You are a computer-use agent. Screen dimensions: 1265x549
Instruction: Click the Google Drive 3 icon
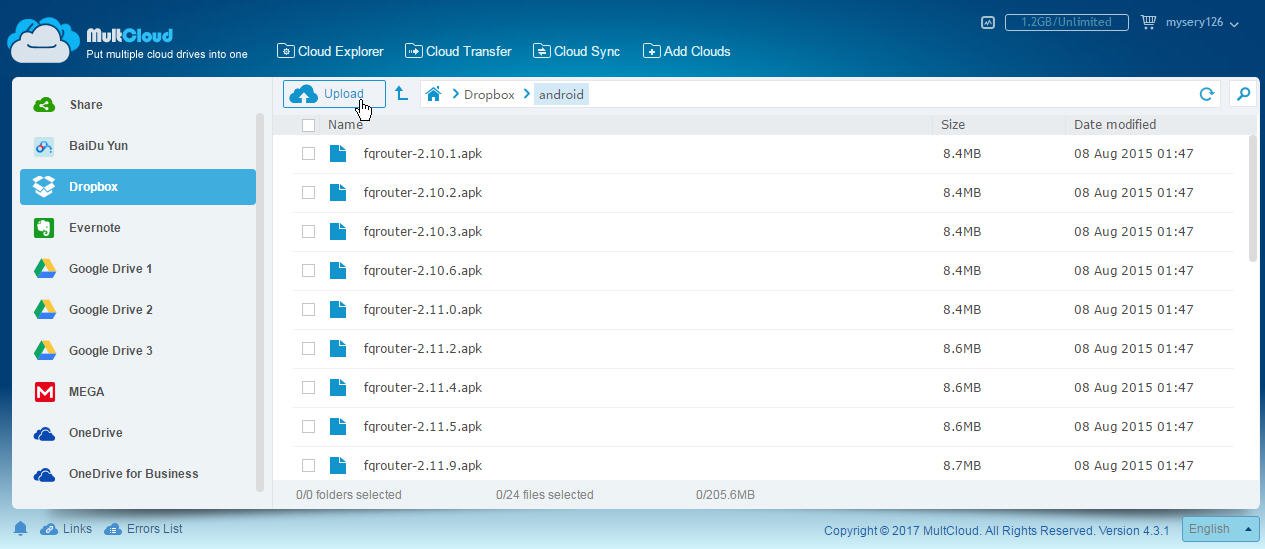[44, 351]
